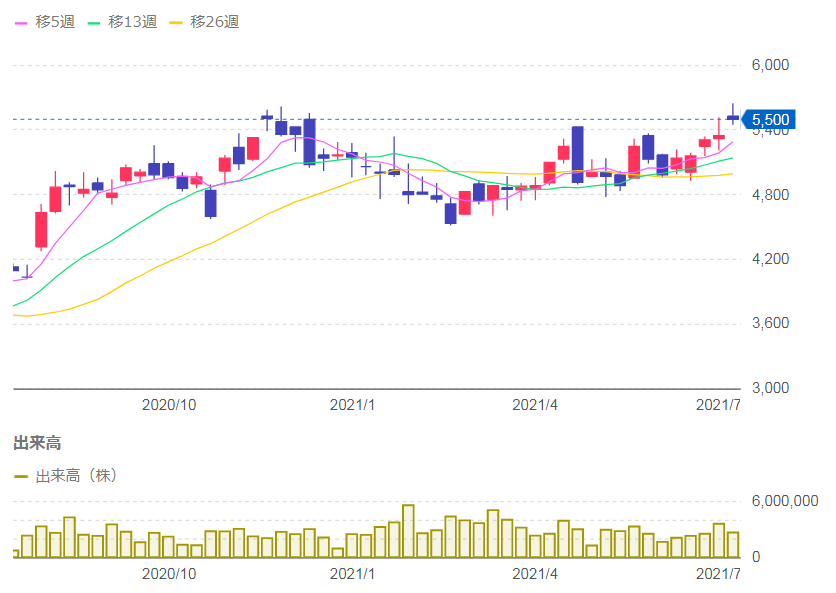The height and width of the screenshot is (593, 836).
Task: Click the tallest volume bar after 2021/1
Action: (x=408, y=531)
